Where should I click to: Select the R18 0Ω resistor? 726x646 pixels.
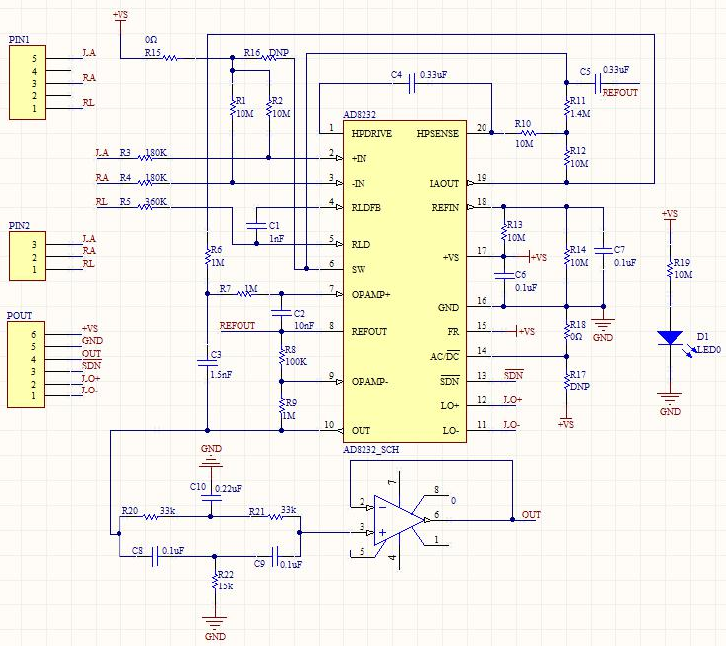[x=566, y=331]
